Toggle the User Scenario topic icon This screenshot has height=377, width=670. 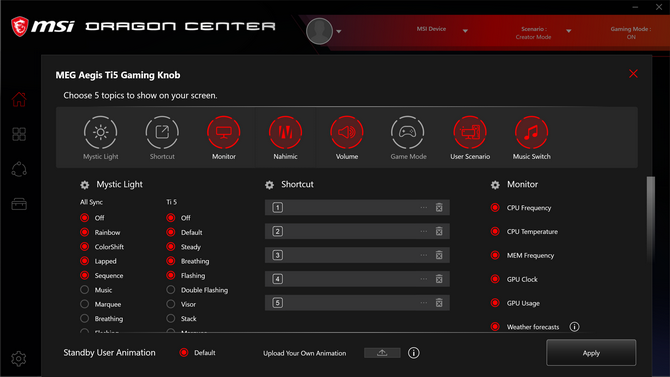click(x=470, y=133)
